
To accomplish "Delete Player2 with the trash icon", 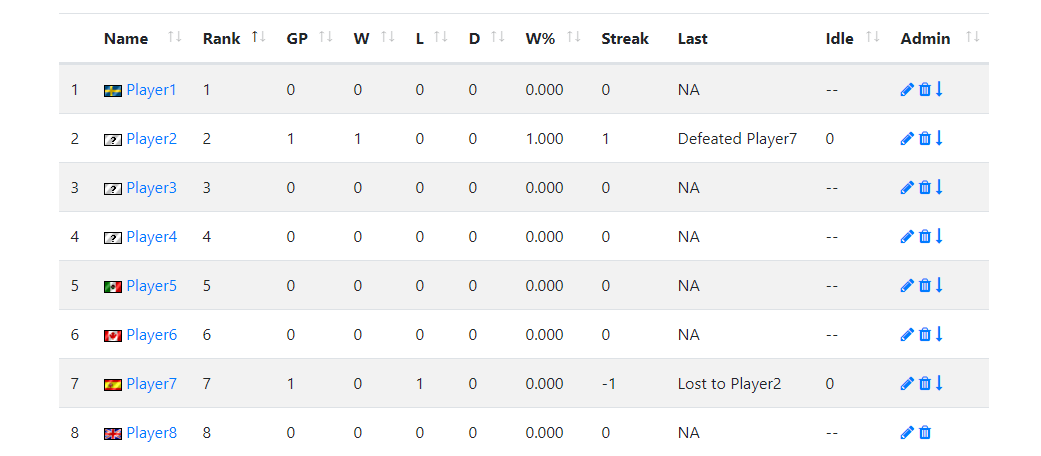I will (x=924, y=139).
